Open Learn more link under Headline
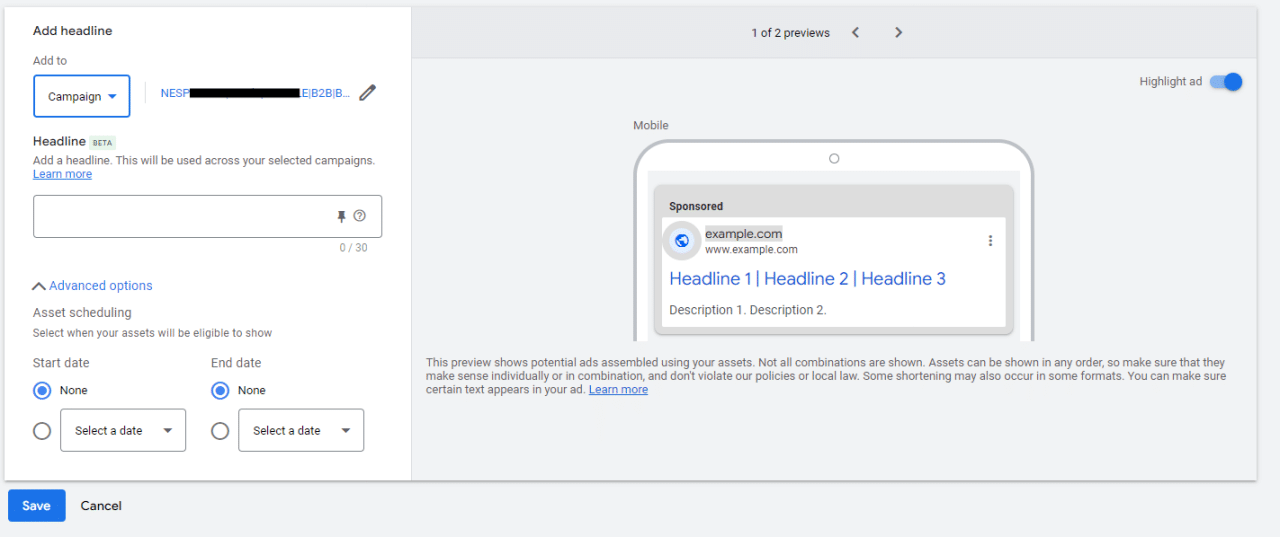 pos(62,174)
